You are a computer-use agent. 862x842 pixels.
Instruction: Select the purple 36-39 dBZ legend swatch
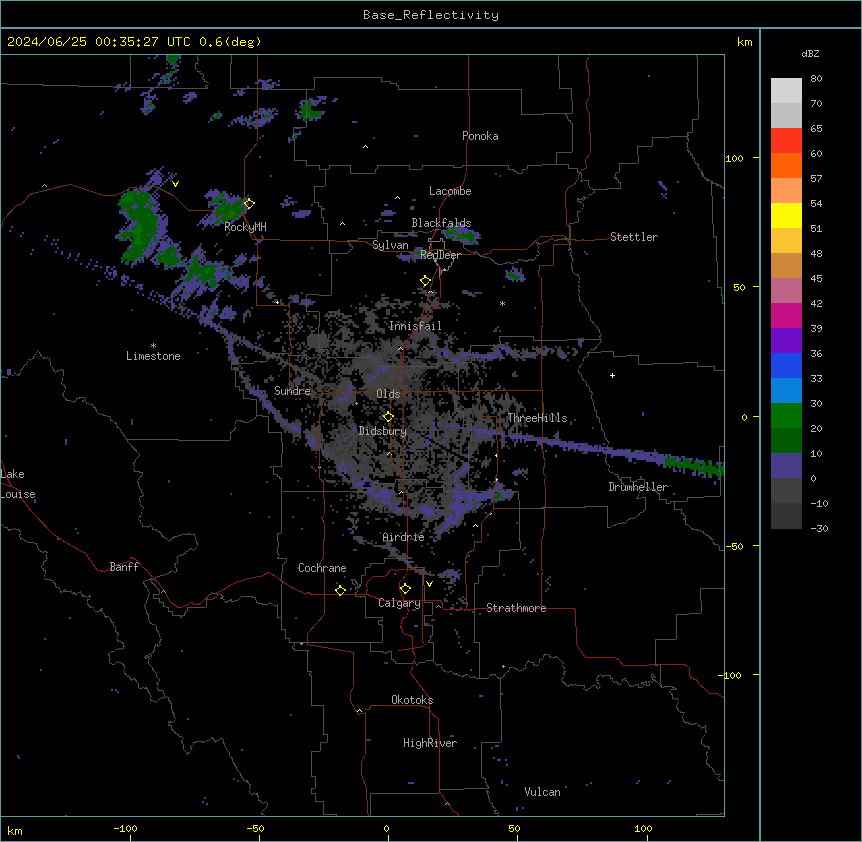coord(786,340)
